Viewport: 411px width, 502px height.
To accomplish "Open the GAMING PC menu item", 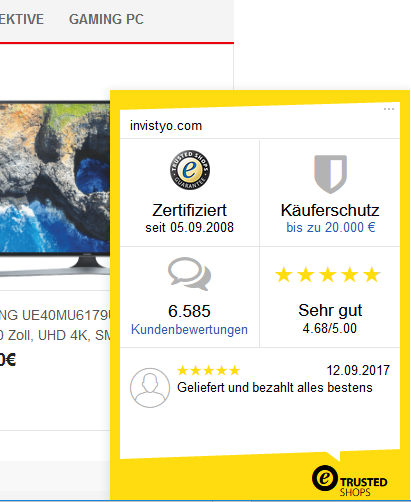I will tap(106, 19).
